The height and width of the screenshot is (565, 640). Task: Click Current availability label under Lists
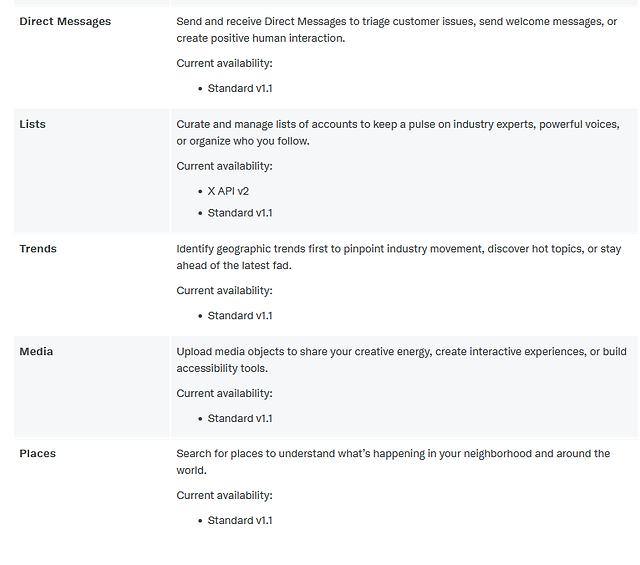pyautogui.click(x=224, y=166)
